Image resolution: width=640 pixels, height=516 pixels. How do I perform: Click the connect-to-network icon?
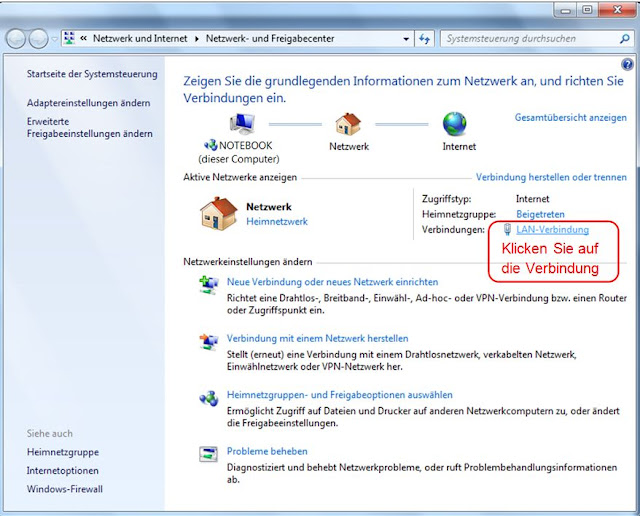tap(209, 342)
